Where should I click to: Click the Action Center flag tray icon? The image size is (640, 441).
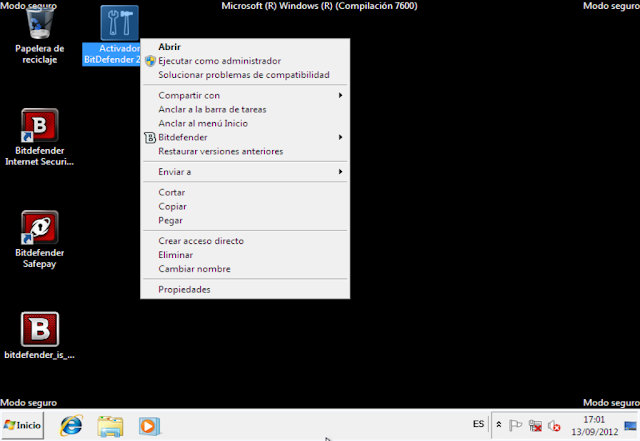point(516,426)
